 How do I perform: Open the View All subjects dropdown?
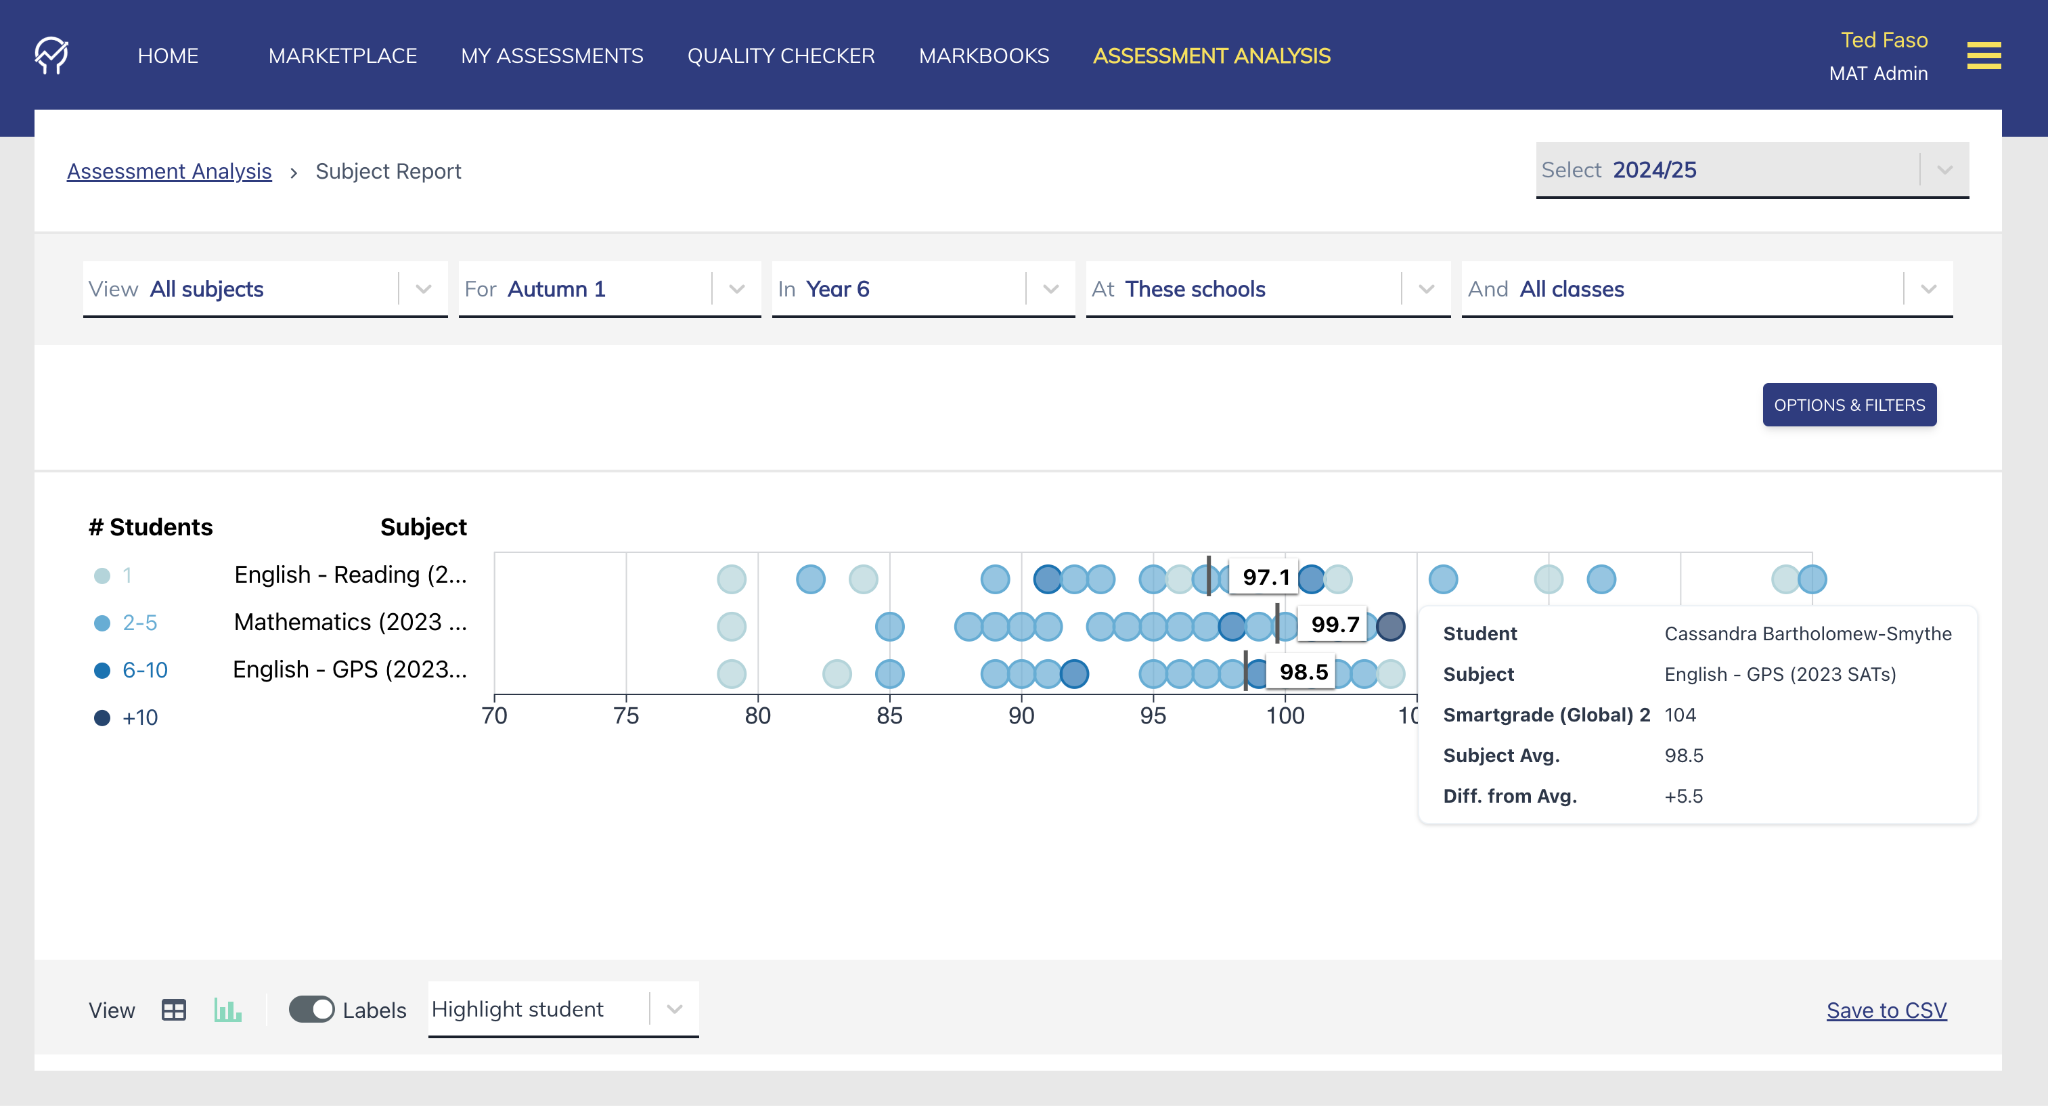264,289
